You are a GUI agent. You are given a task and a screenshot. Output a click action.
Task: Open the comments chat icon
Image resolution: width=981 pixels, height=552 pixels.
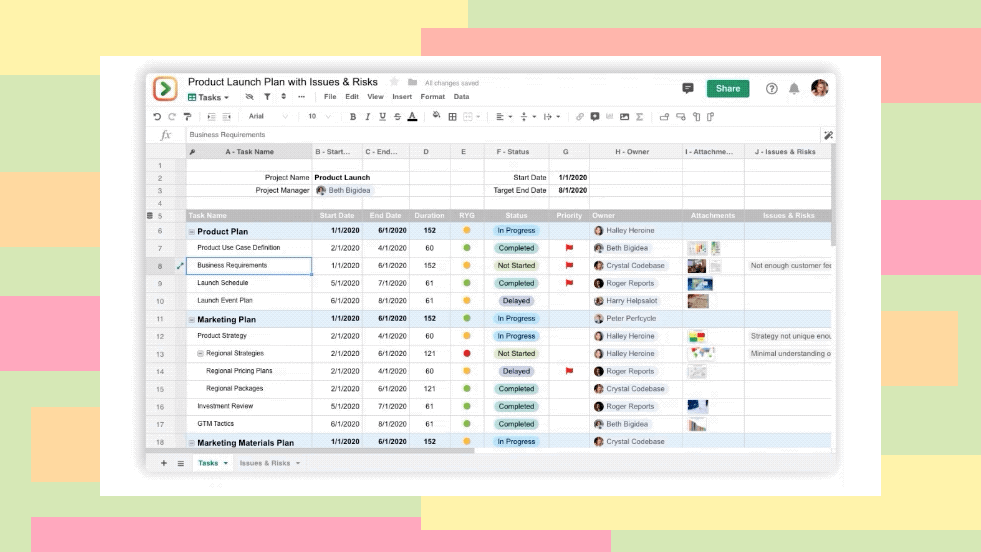(x=688, y=88)
